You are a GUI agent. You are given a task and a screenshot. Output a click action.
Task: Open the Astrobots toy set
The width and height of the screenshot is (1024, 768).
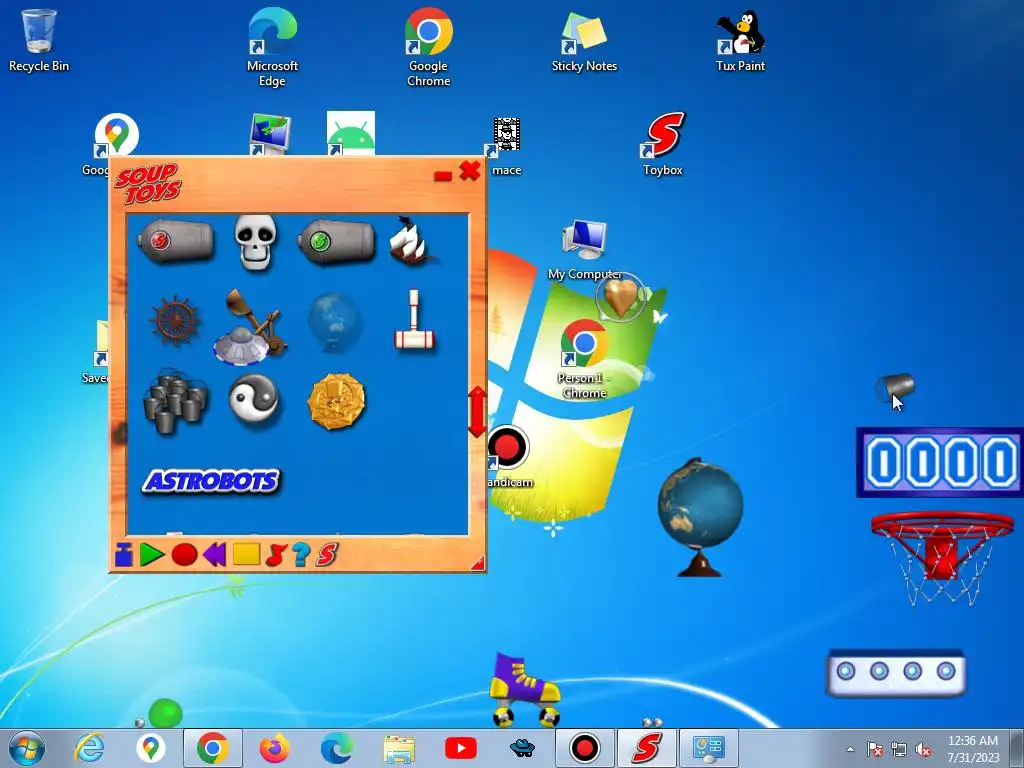pyautogui.click(x=211, y=481)
